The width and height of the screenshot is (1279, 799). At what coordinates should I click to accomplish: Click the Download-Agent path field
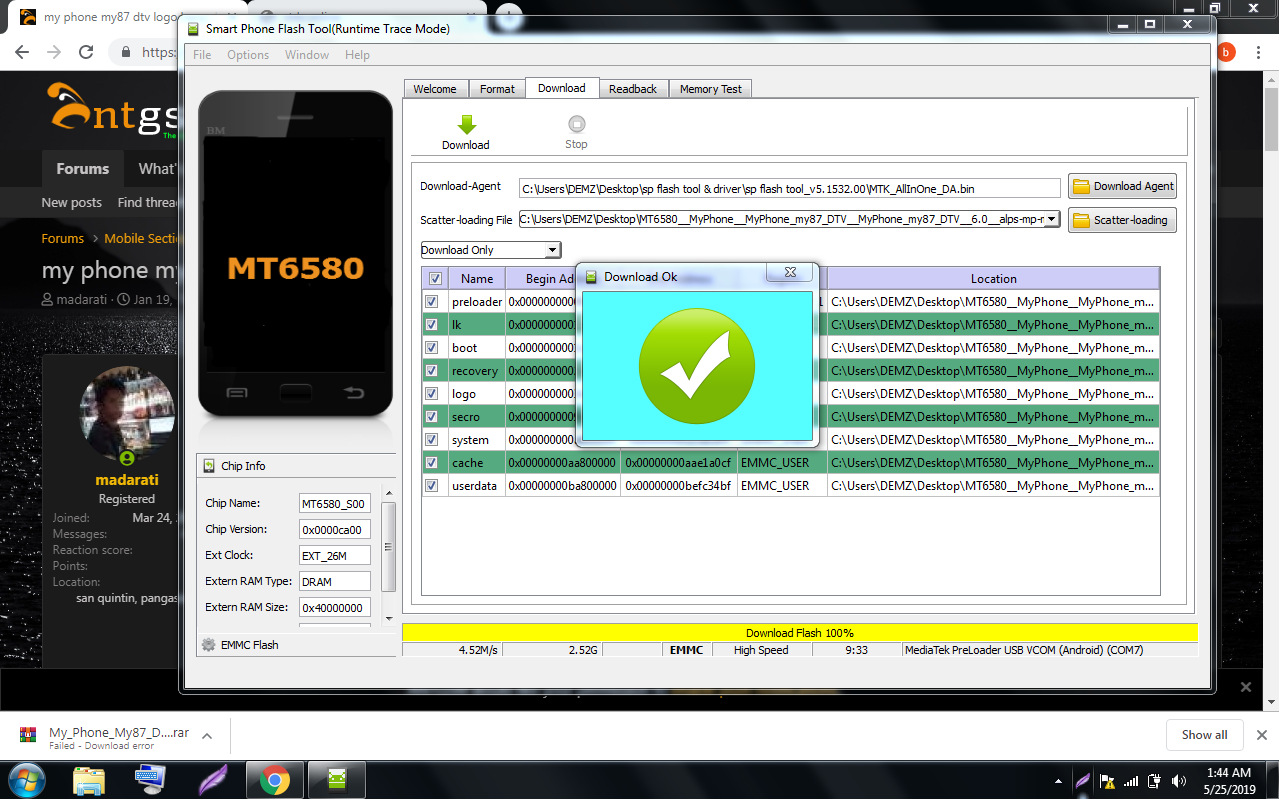pyautogui.click(x=789, y=188)
